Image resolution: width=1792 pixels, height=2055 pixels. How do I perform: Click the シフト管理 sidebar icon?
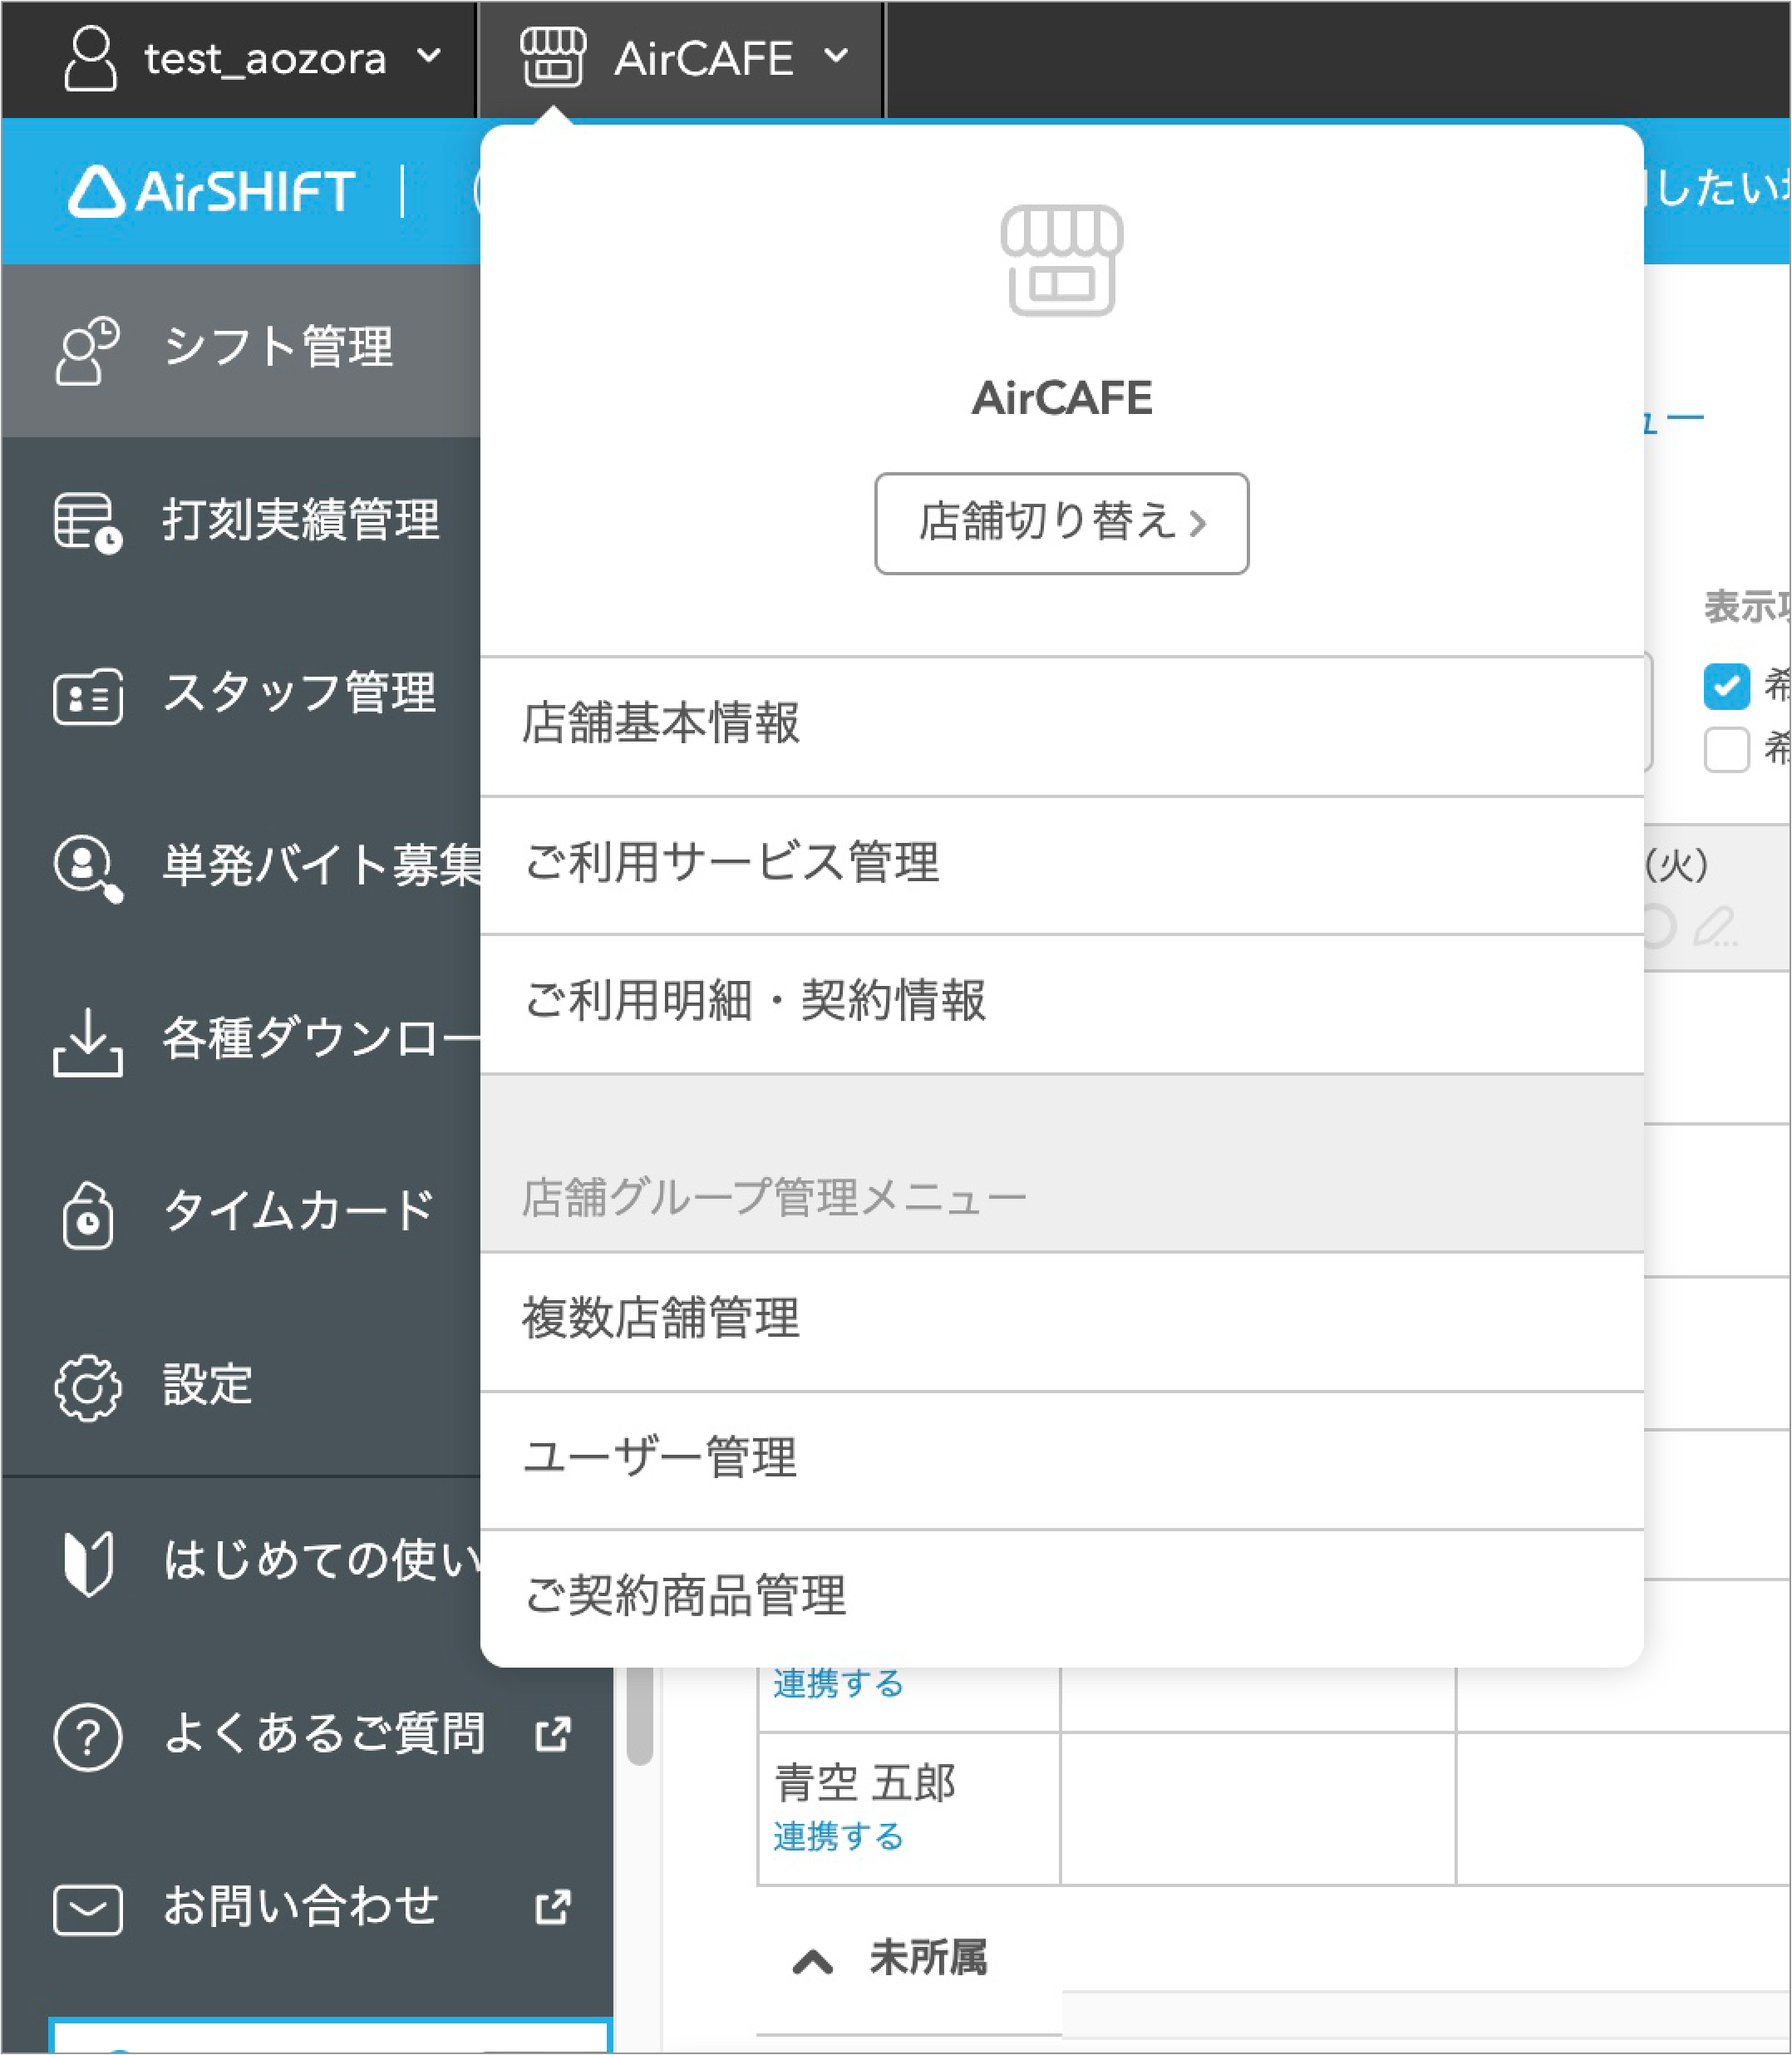pos(87,351)
